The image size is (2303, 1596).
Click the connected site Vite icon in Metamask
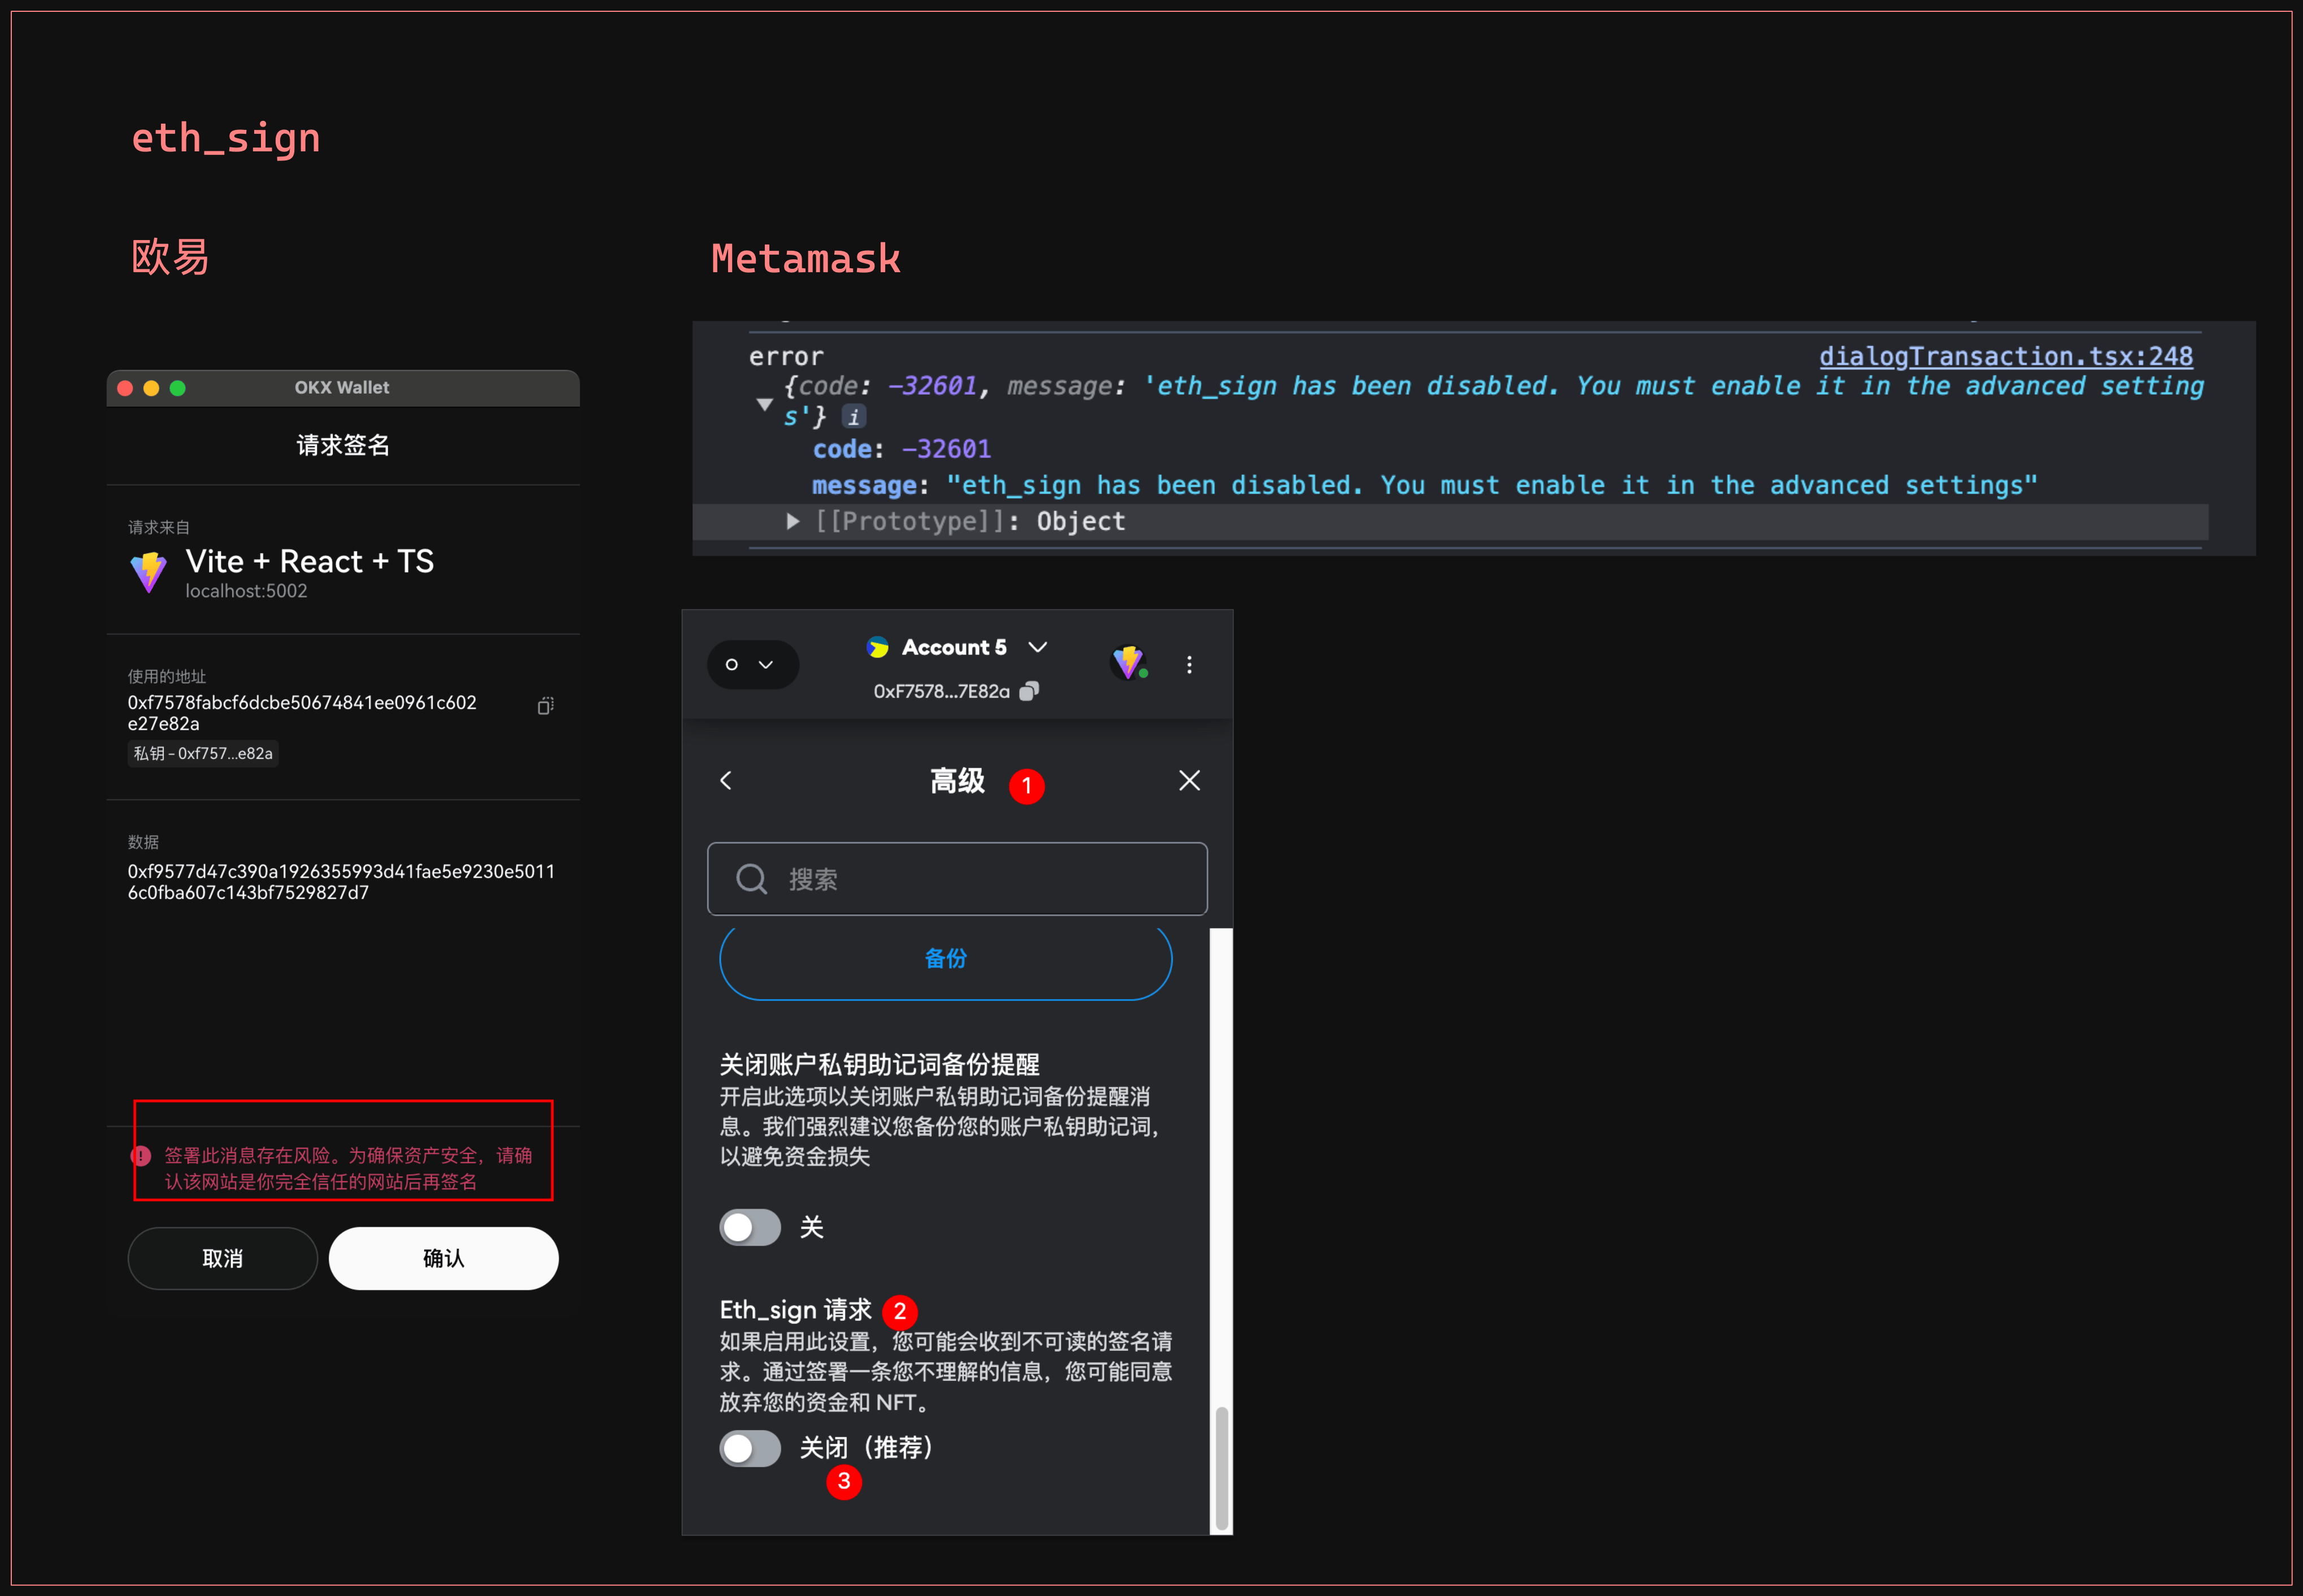(x=1129, y=662)
